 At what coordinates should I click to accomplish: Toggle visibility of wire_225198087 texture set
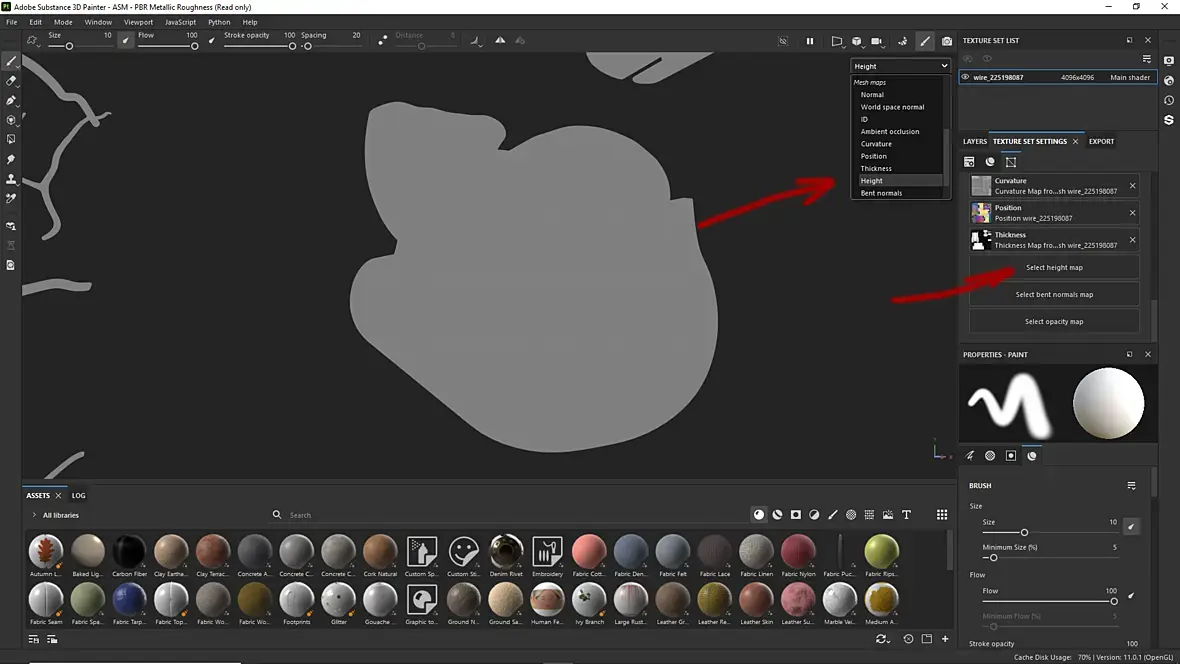click(966, 77)
